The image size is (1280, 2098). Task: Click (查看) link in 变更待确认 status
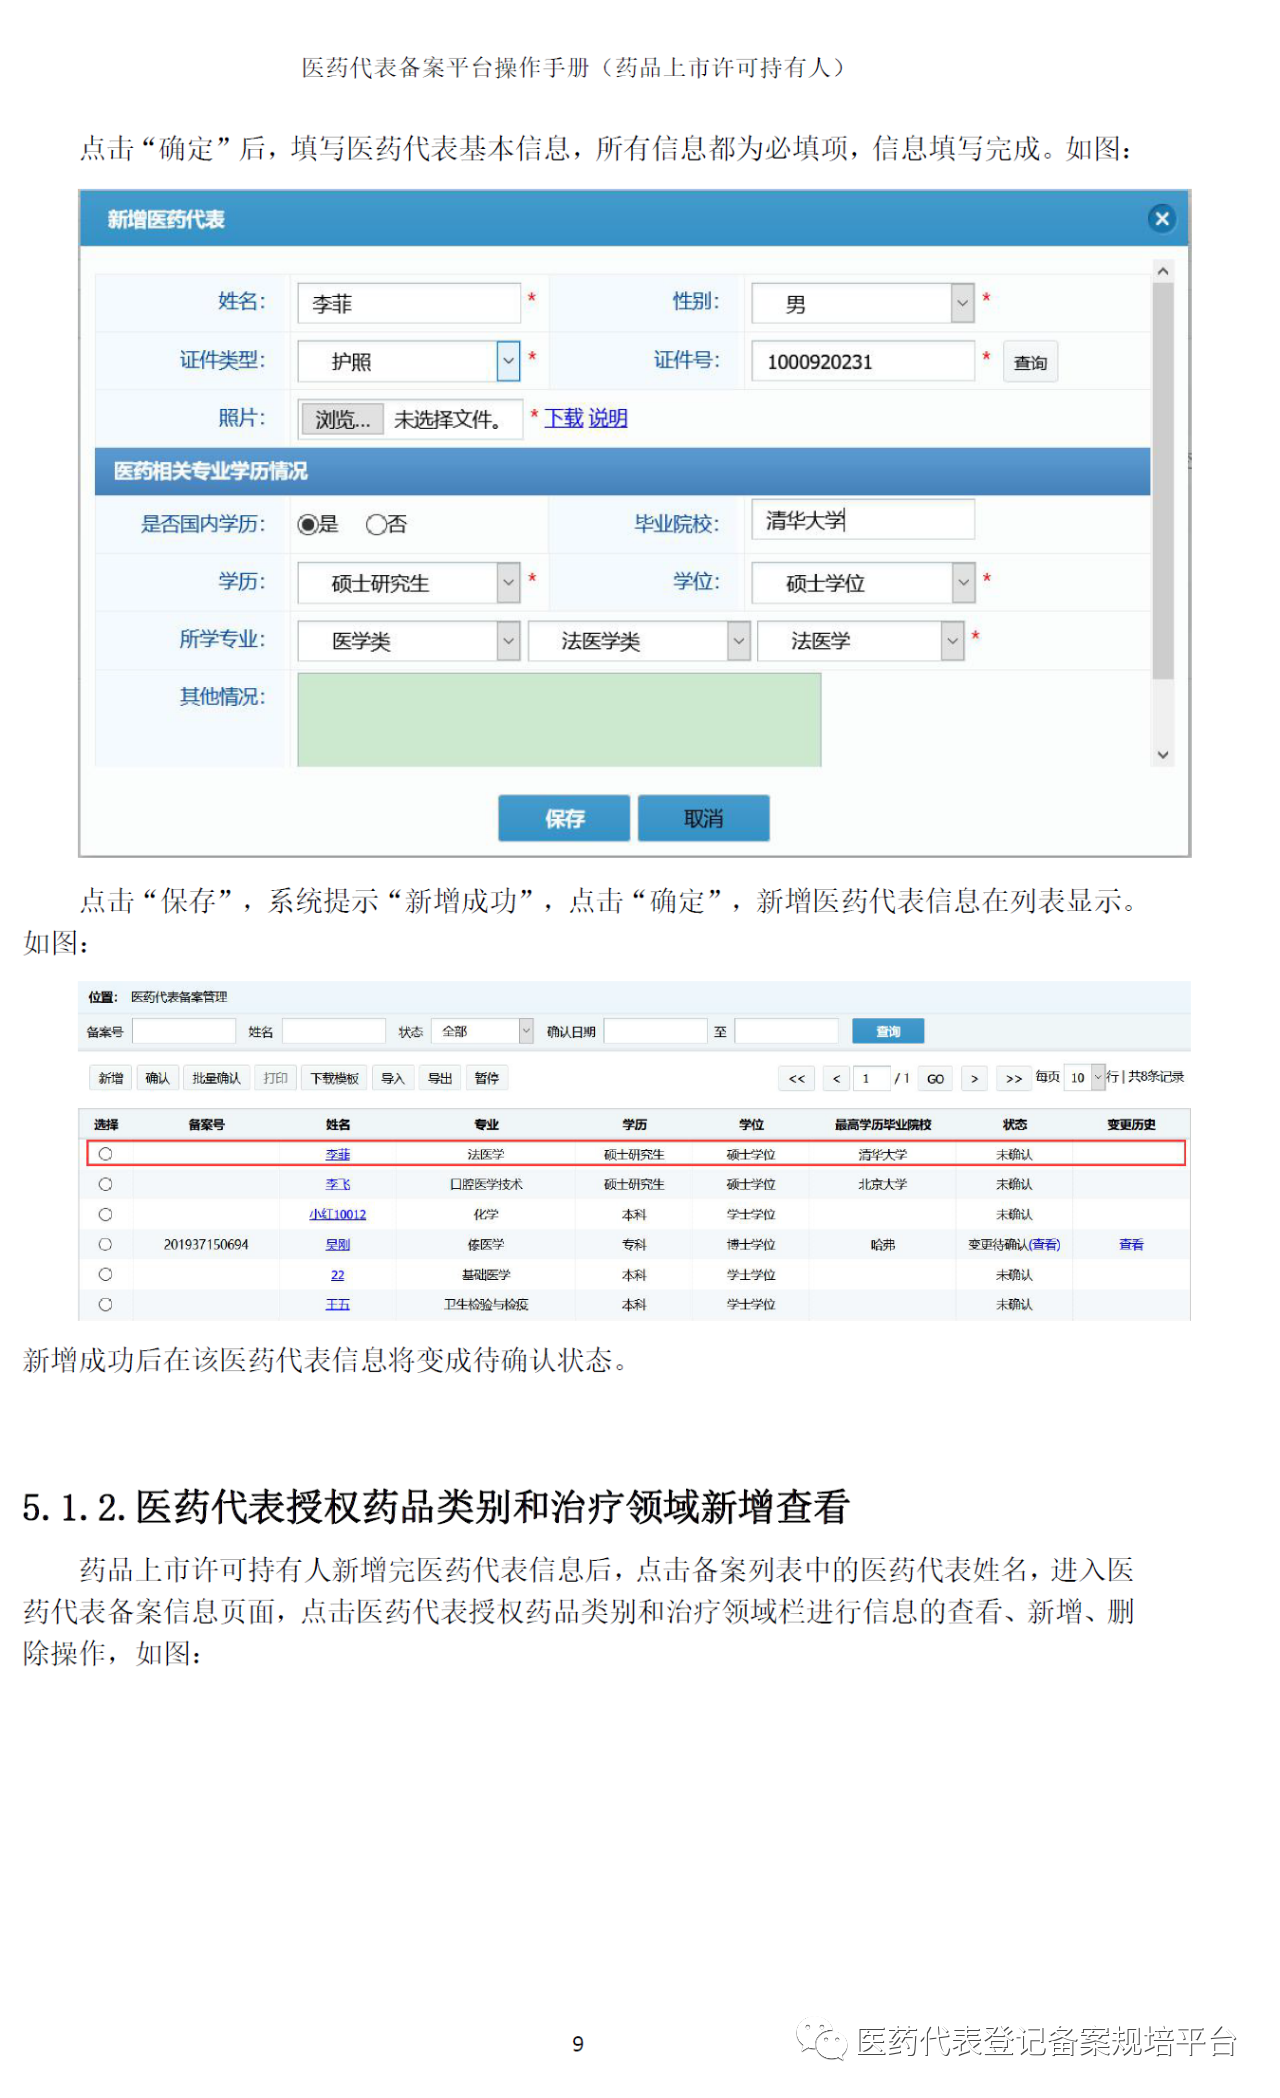point(1045,1244)
